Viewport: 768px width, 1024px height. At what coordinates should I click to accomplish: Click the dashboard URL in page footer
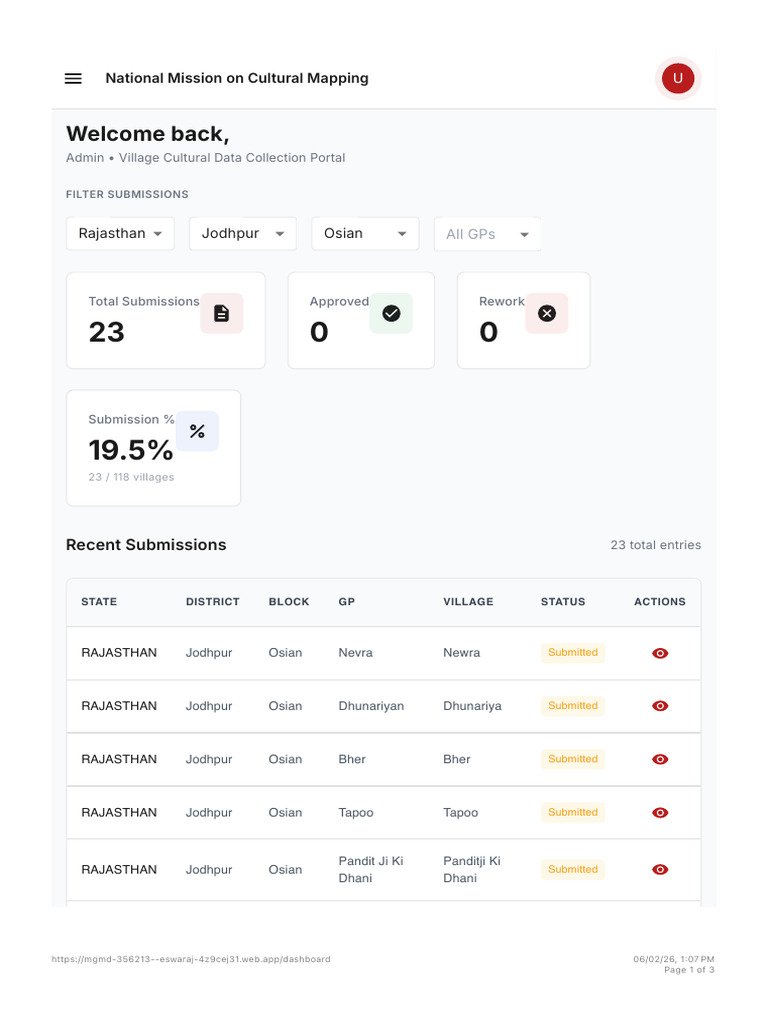coord(191,959)
